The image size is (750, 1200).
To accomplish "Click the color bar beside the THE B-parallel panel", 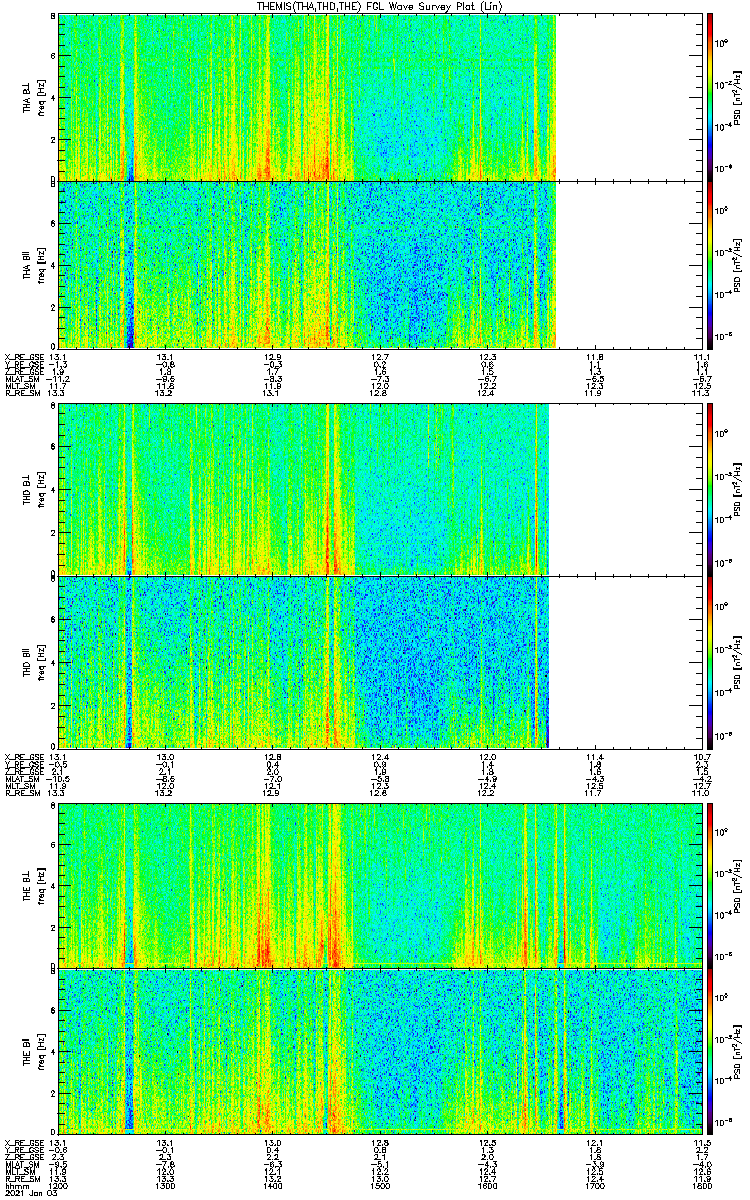I will click(709, 1052).
